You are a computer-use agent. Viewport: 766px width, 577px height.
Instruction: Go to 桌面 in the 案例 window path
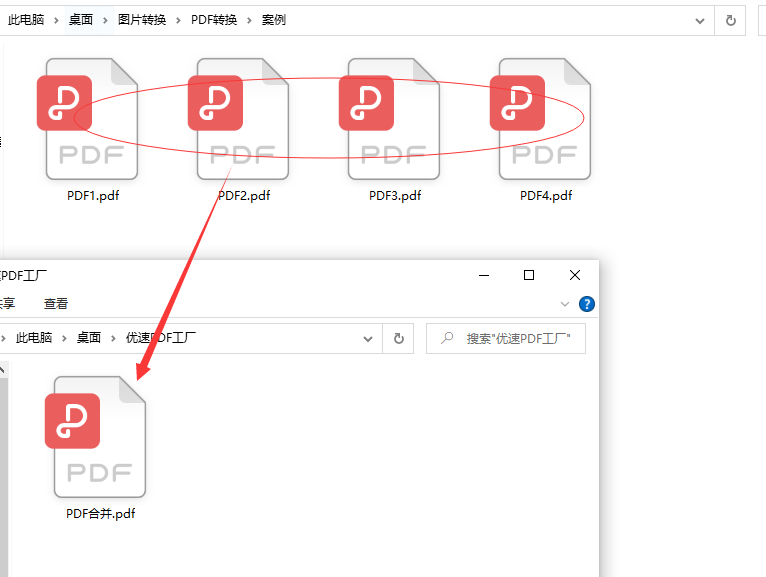pos(81,20)
